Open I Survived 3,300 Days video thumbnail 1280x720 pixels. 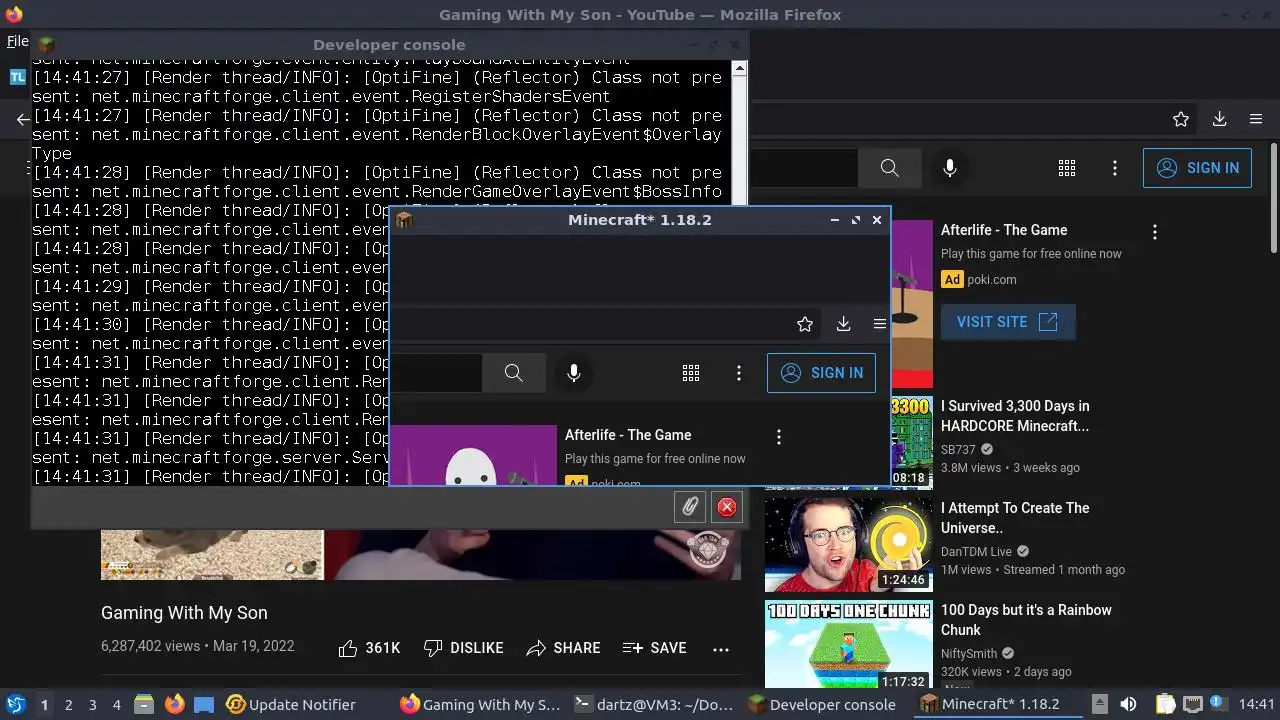[x=911, y=442]
